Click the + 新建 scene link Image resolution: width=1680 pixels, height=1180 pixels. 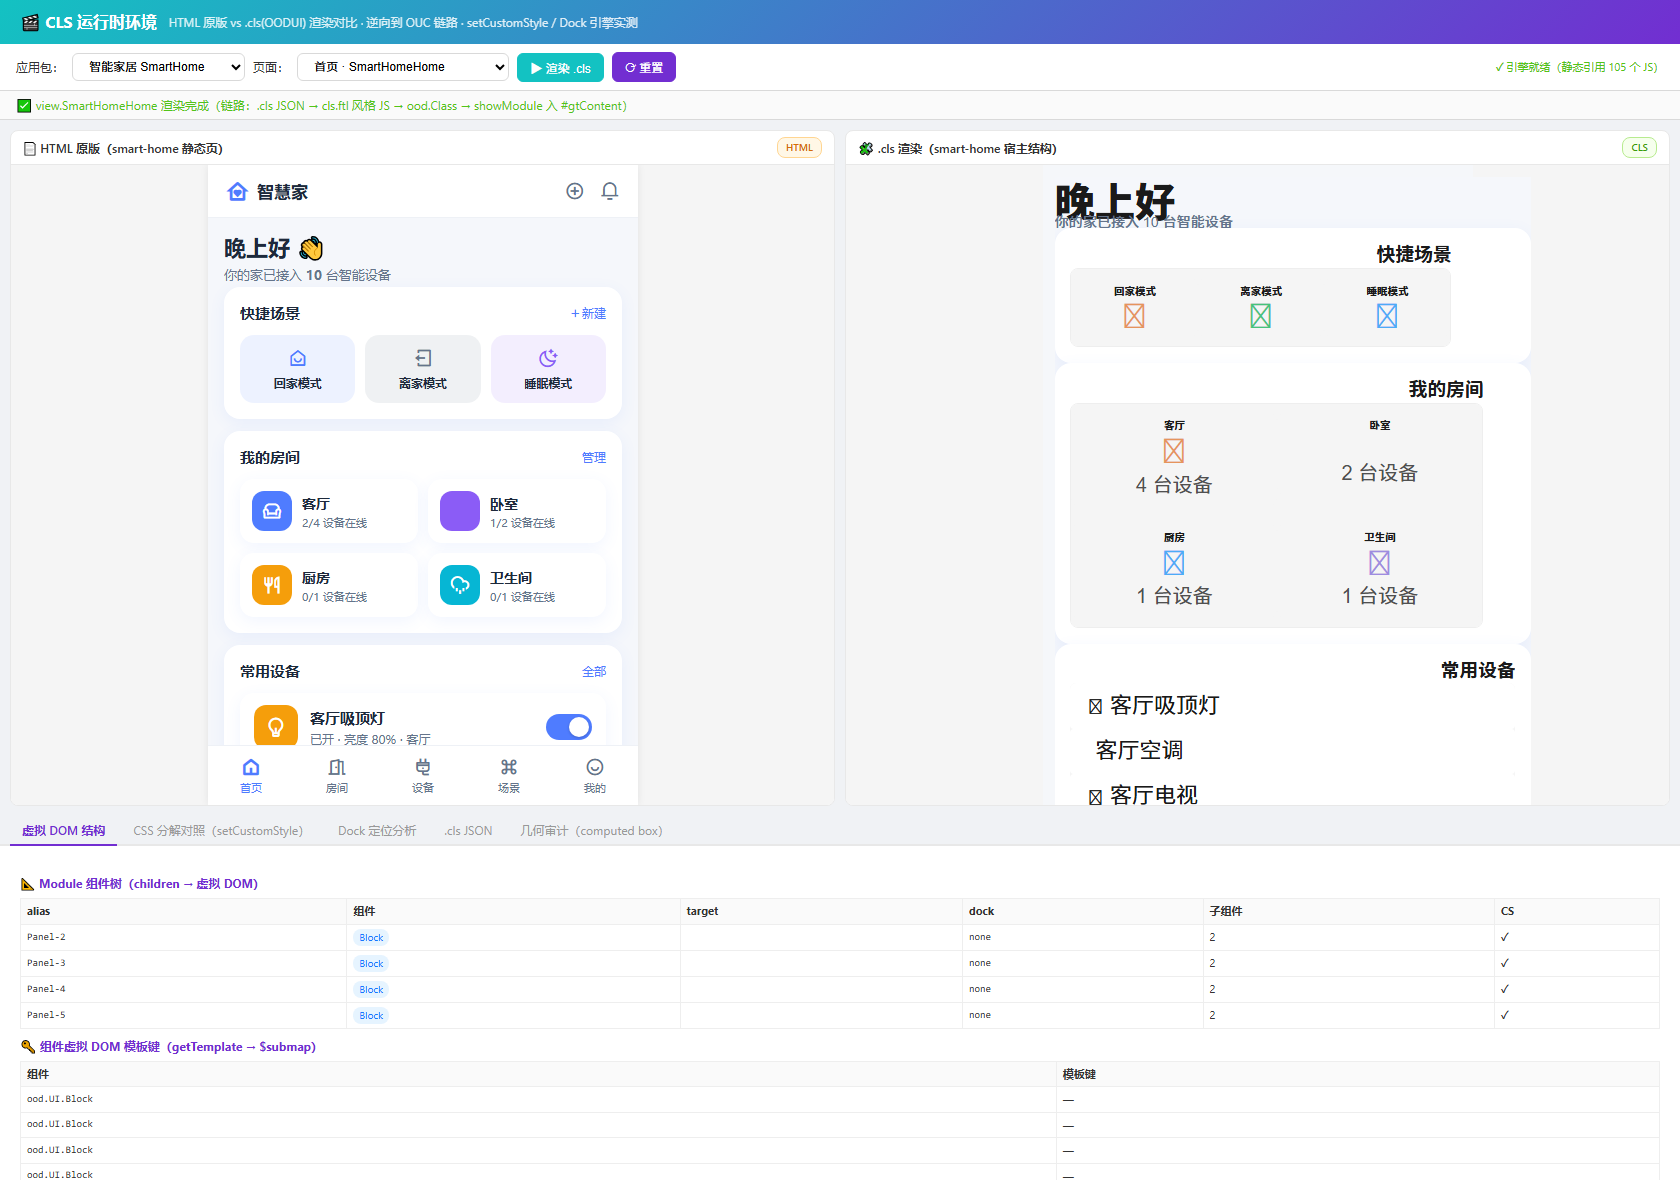588,314
